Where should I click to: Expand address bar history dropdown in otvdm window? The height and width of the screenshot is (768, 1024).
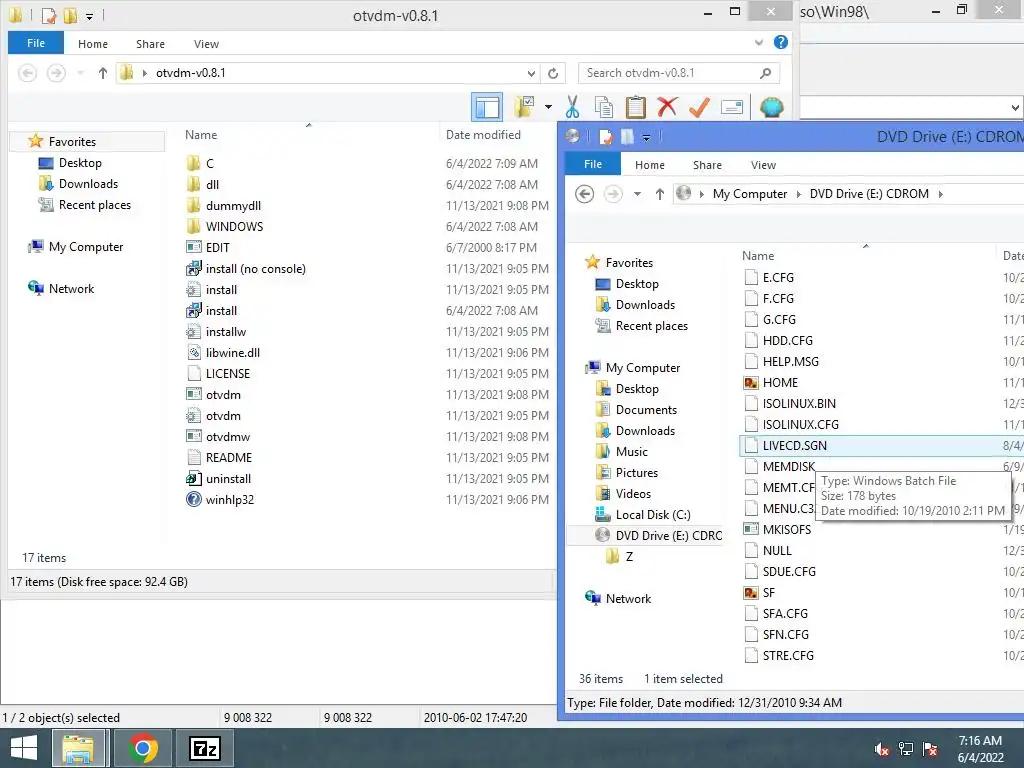pyautogui.click(x=532, y=73)
